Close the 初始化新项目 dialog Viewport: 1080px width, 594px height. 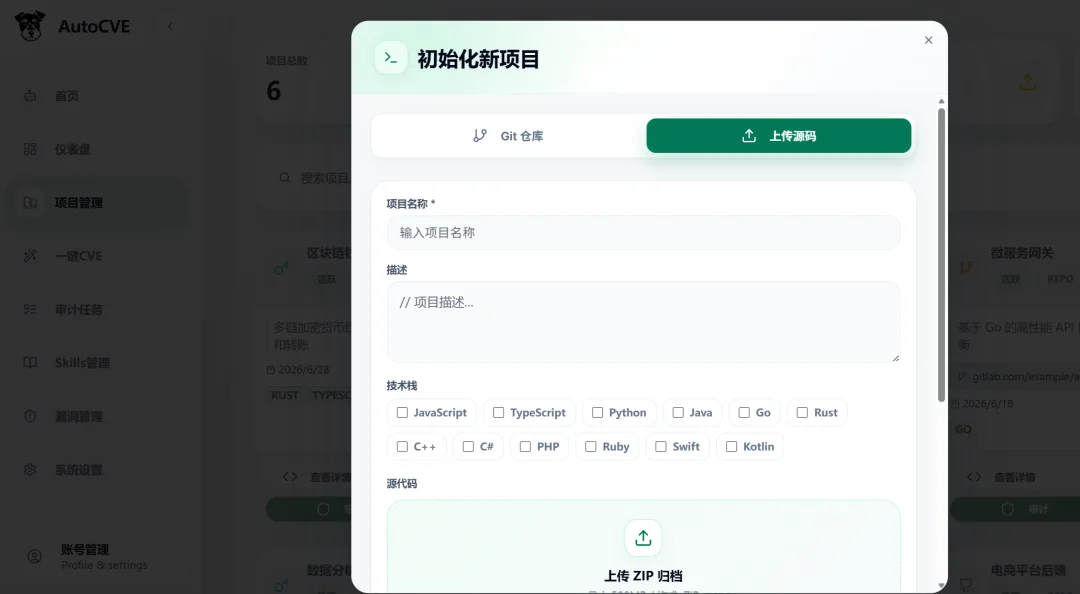tap(928, 40)
